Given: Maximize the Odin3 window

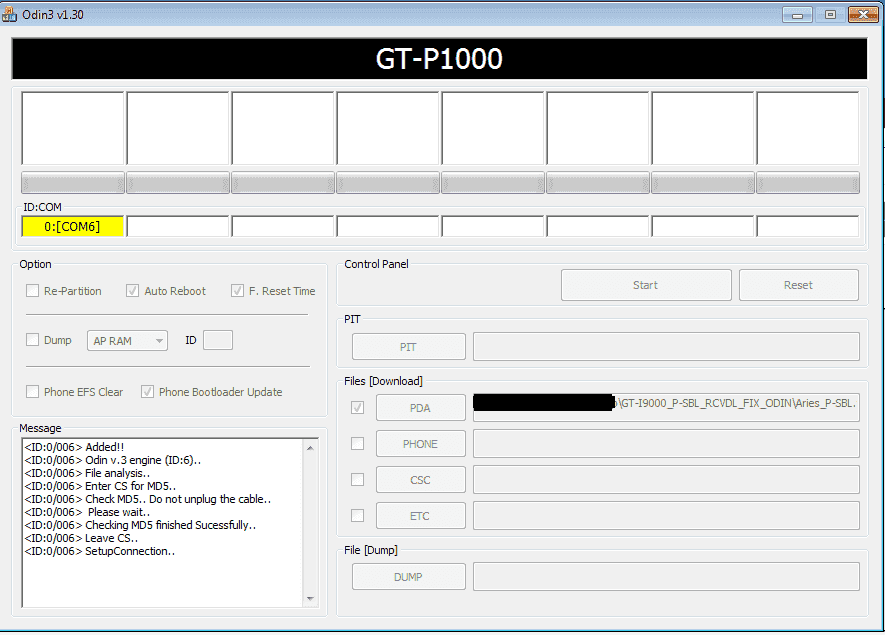Looking at the screenshot, I should (830, 15).
